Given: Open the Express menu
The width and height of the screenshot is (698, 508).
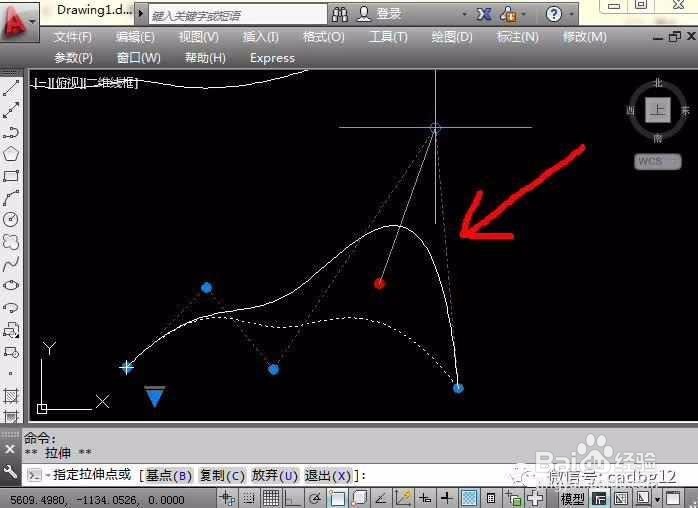Looking at the screenshot, I should point(272,58).
